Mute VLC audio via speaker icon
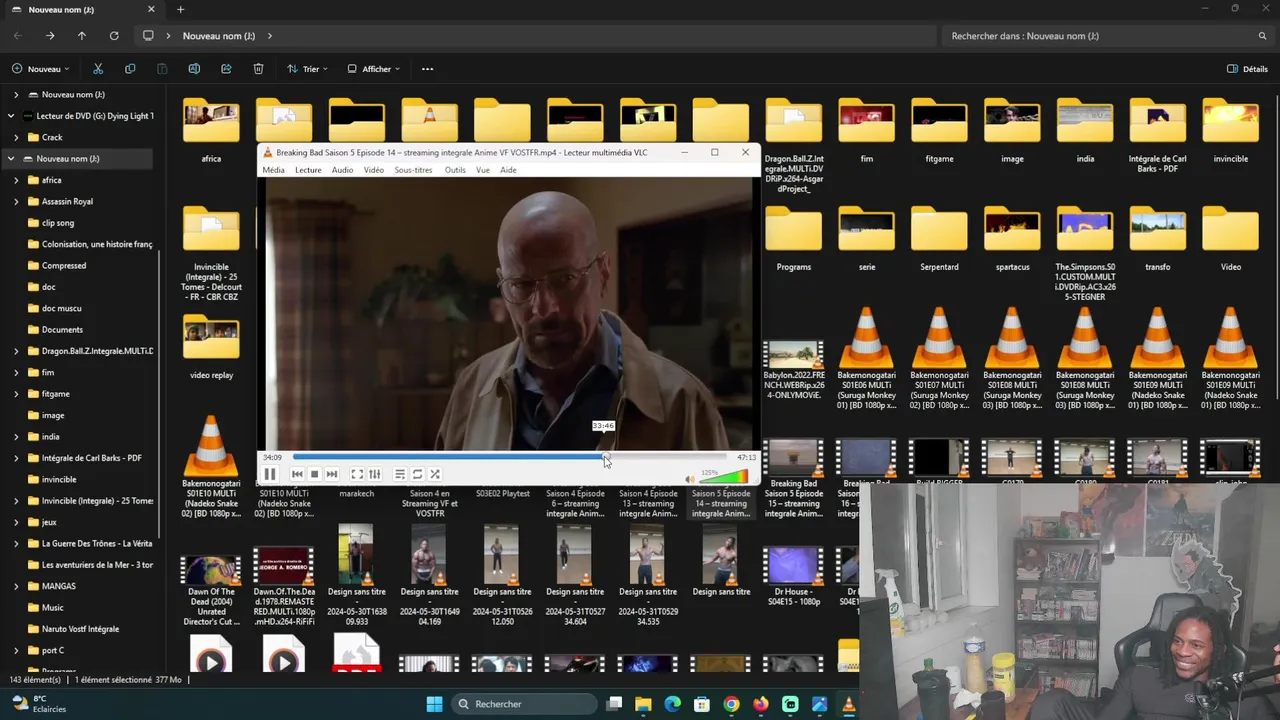Image resolution: width=1280 pixels, height=720 pixels. [x=690, y=479]
